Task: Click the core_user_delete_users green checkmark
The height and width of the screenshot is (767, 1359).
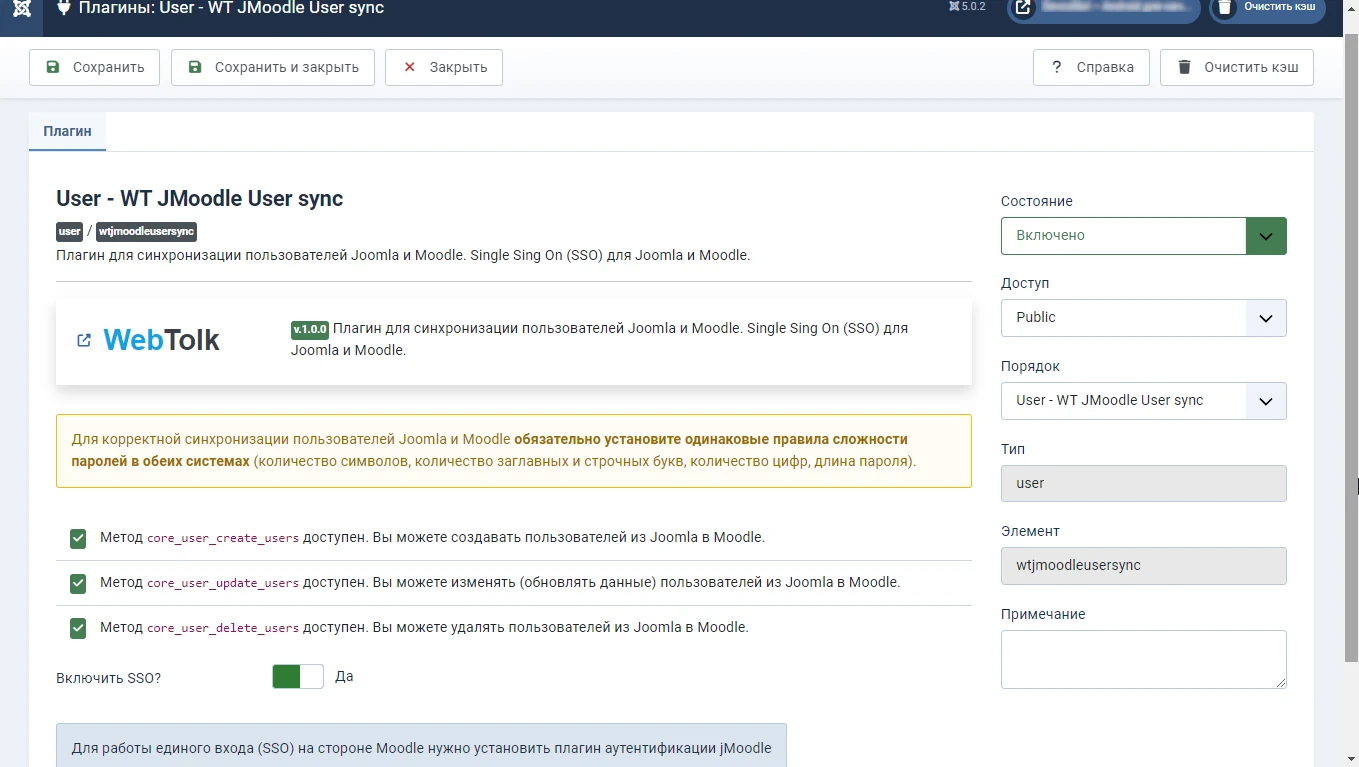Action: (x=78, y=629)
